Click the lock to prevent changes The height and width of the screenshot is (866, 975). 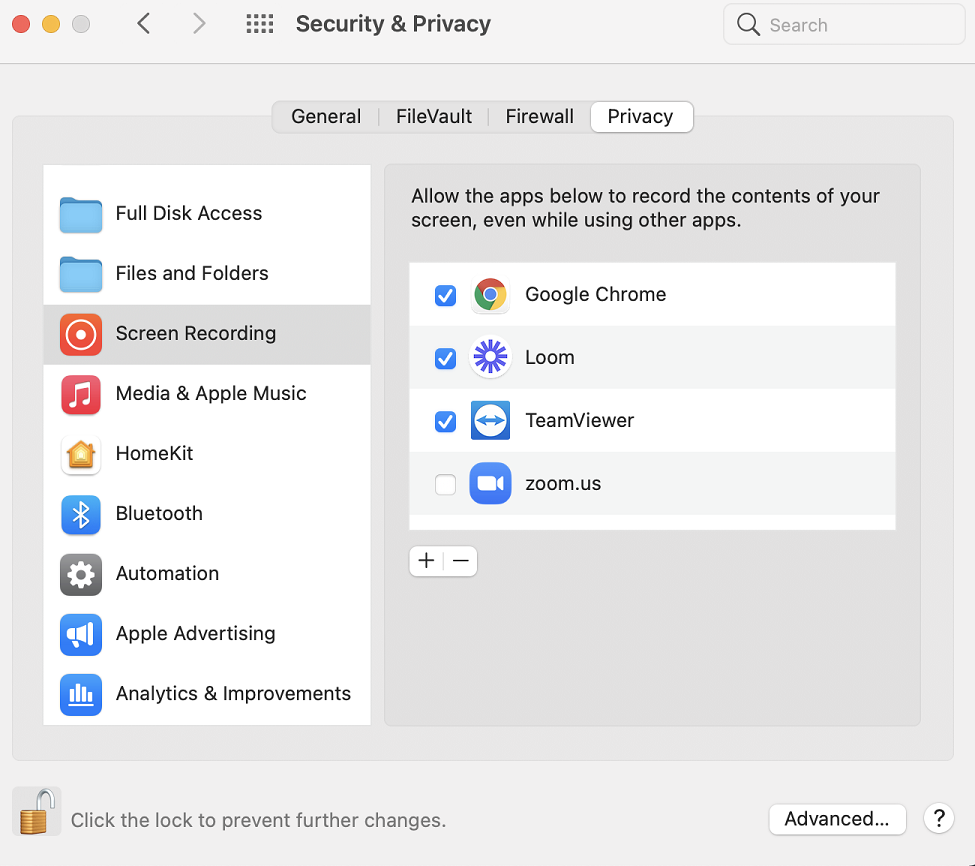37,811
